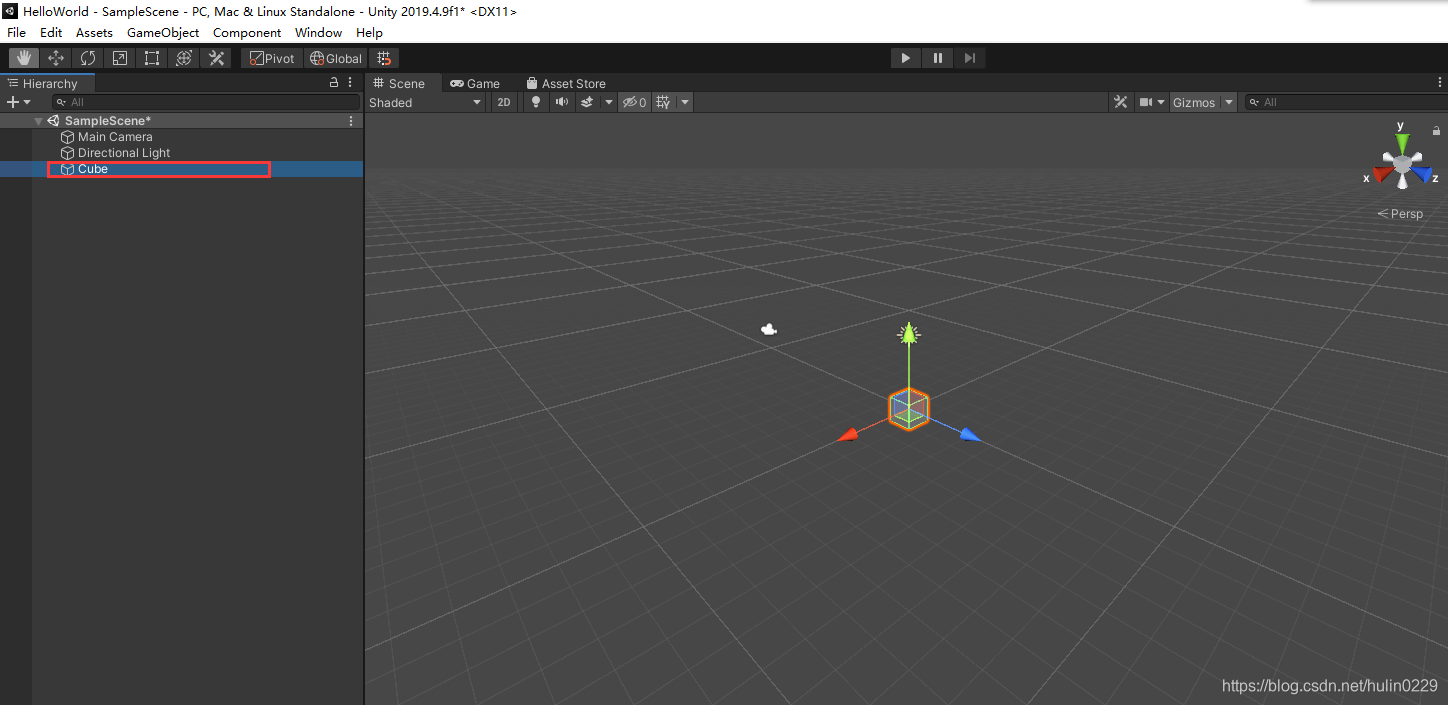Select Directional Light in Hierarchy

[x=124, y=153]
